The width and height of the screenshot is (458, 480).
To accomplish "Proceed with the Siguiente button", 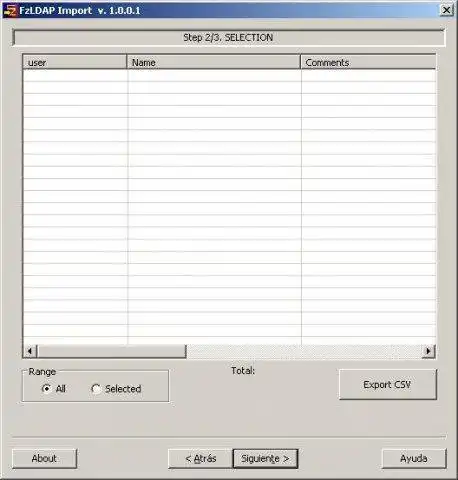I will (x=265, y=459).
